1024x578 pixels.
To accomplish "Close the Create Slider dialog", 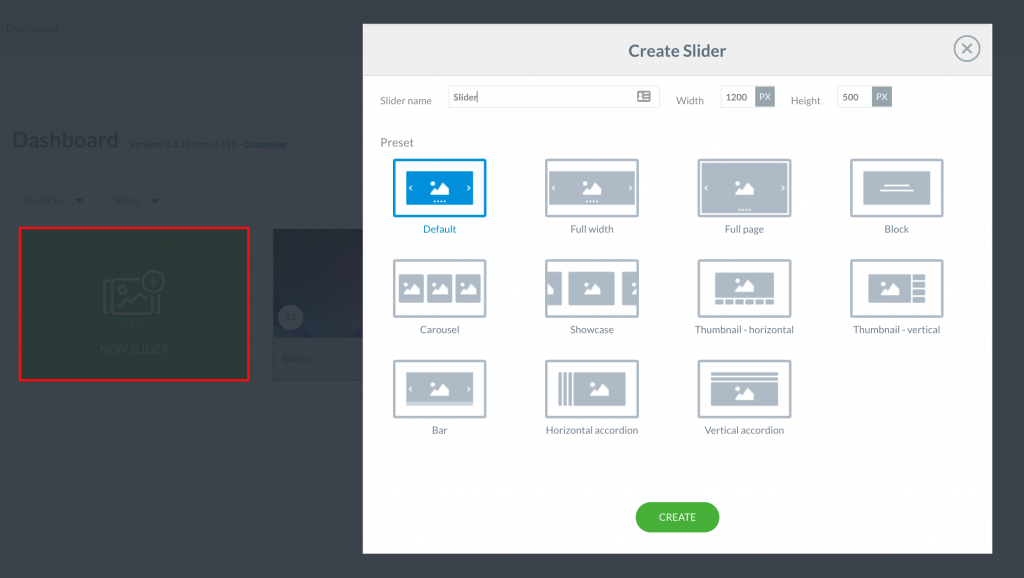I will point(967,48).
